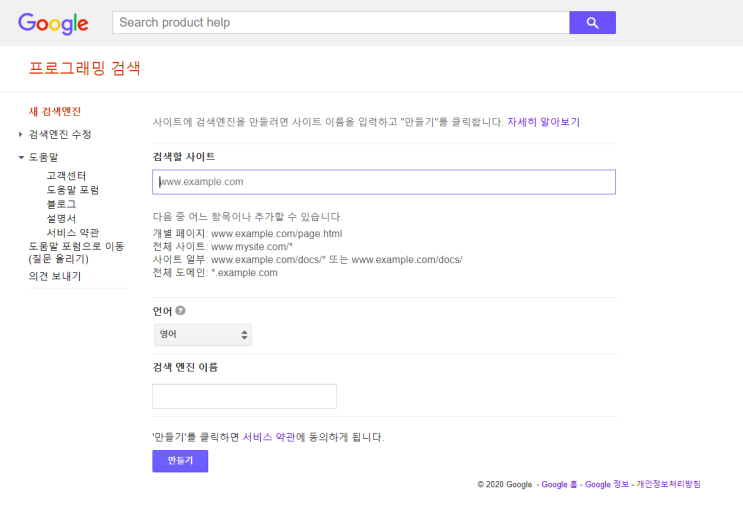Image resolution: width=743 pixels, height=512 pixels.
Task: Open the 프로그래밍 검색 page title
Action: point(85,68)
